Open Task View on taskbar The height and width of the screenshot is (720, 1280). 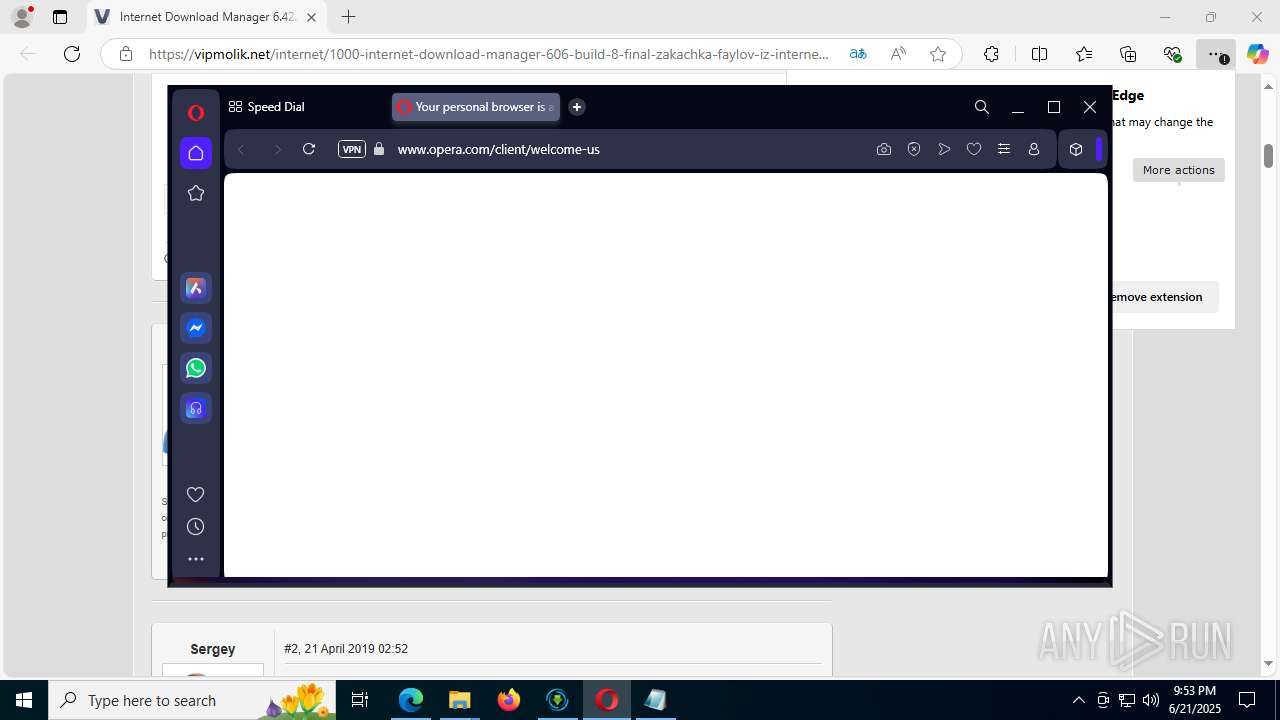click(x=360, y=700)
